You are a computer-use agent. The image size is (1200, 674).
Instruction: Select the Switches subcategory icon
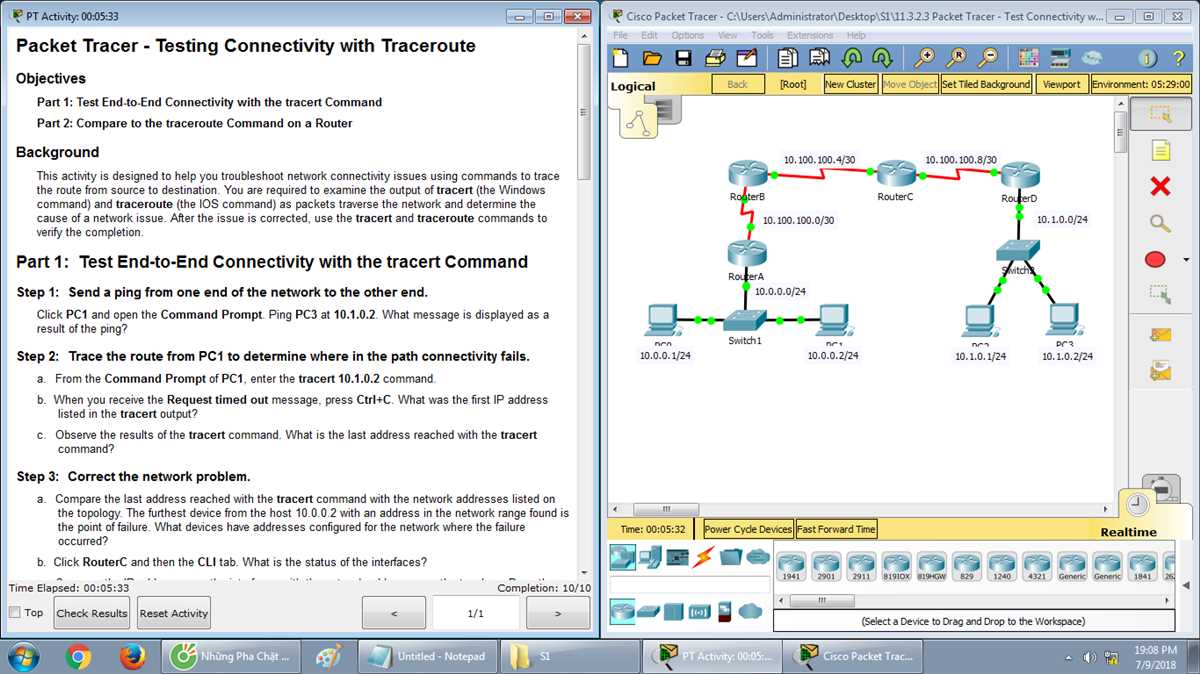point(648,611)
